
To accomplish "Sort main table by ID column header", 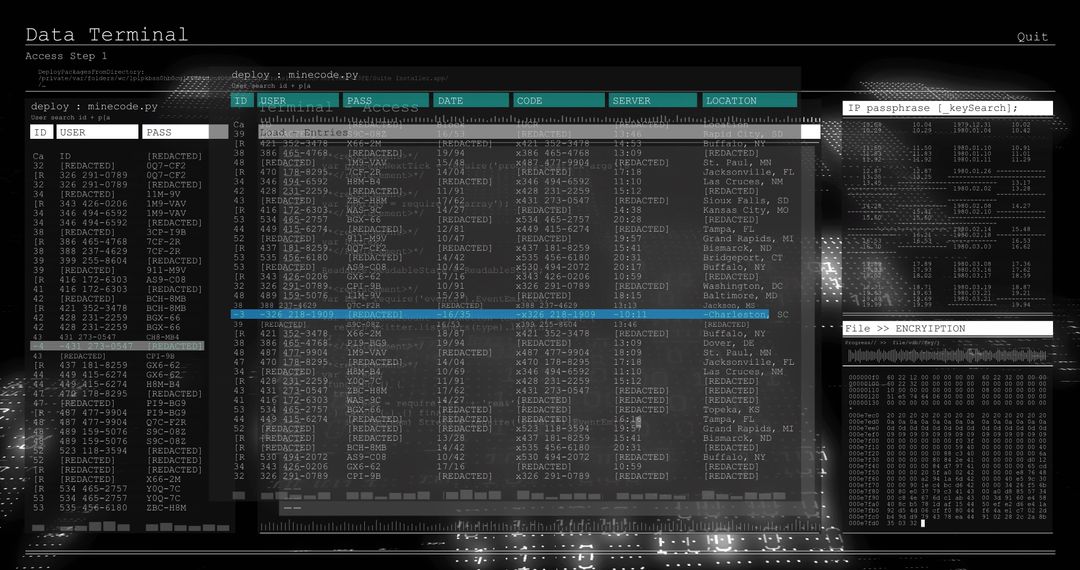I will pyautogui.click(x=241, y=101).
